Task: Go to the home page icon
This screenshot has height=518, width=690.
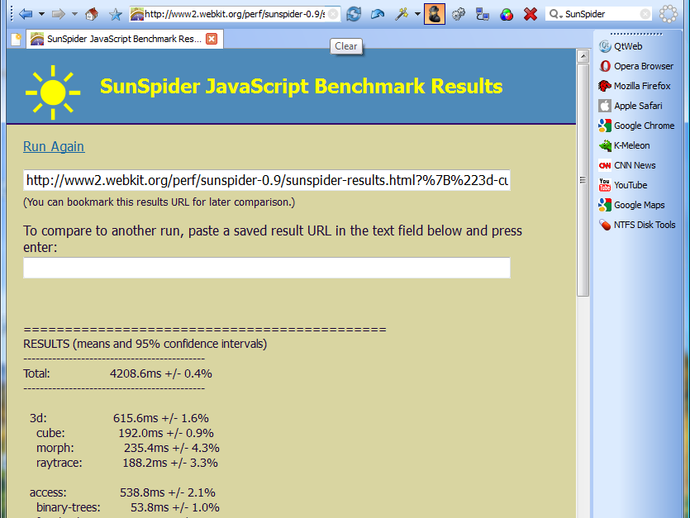Action: pyautogui.click(x=92, y=14)
